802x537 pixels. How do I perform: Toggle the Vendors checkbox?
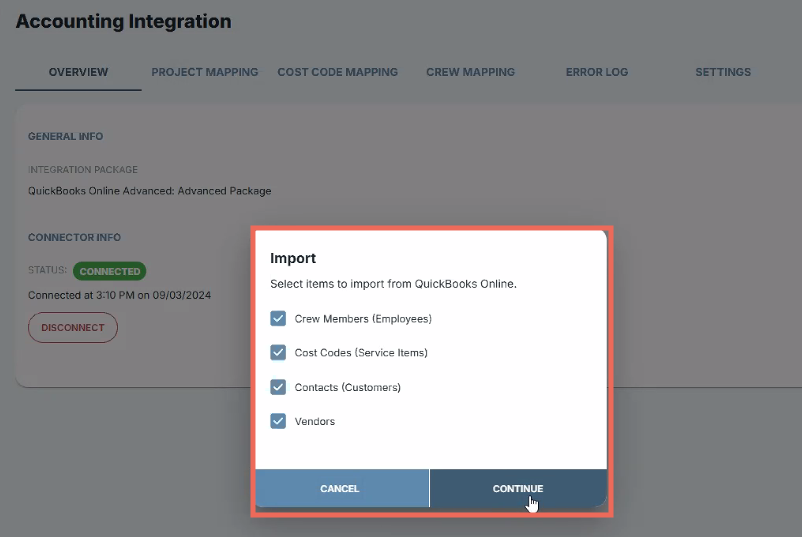278,421
